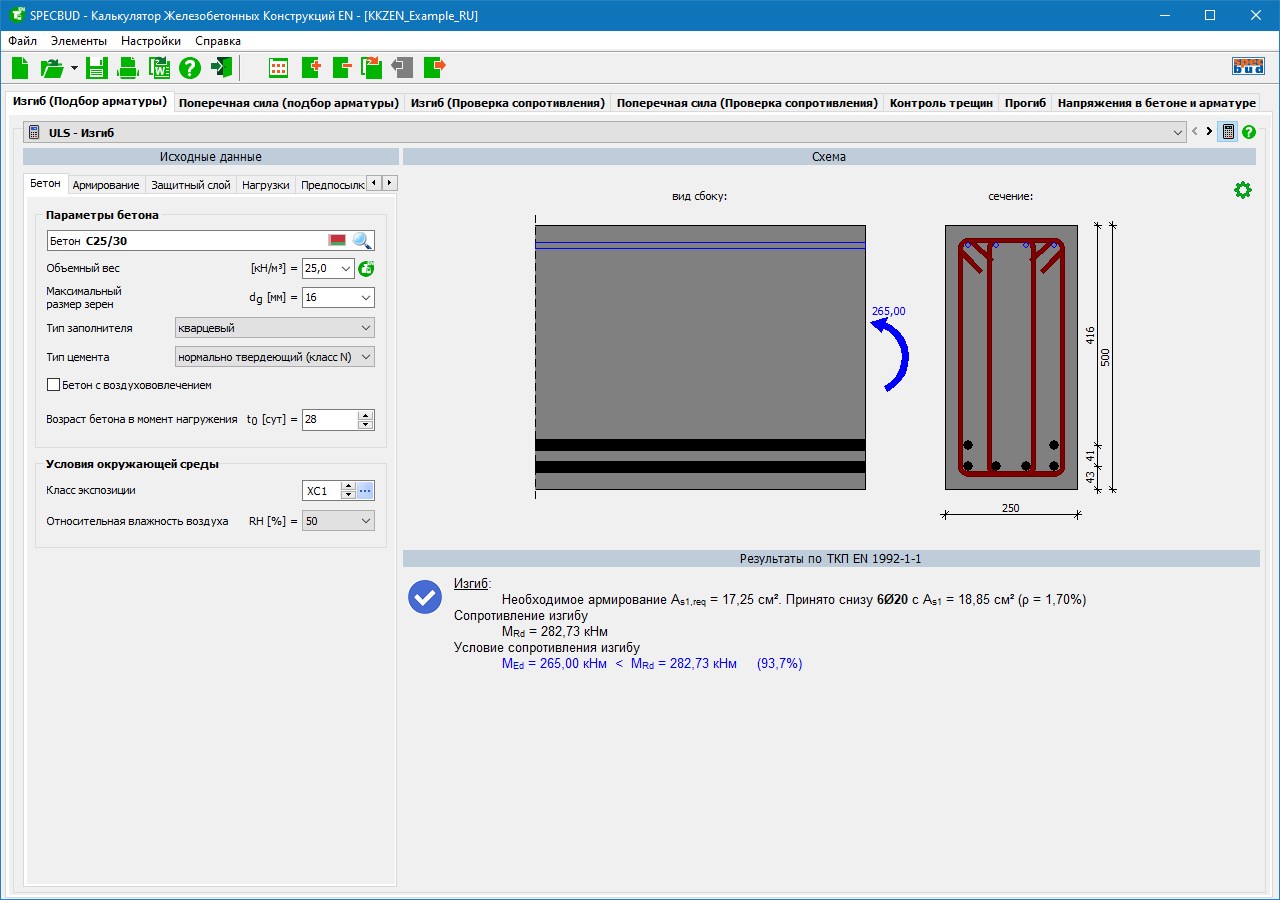Create a new file from toolbar
The width and height of the screenshot is (1280, 900).
20,68
